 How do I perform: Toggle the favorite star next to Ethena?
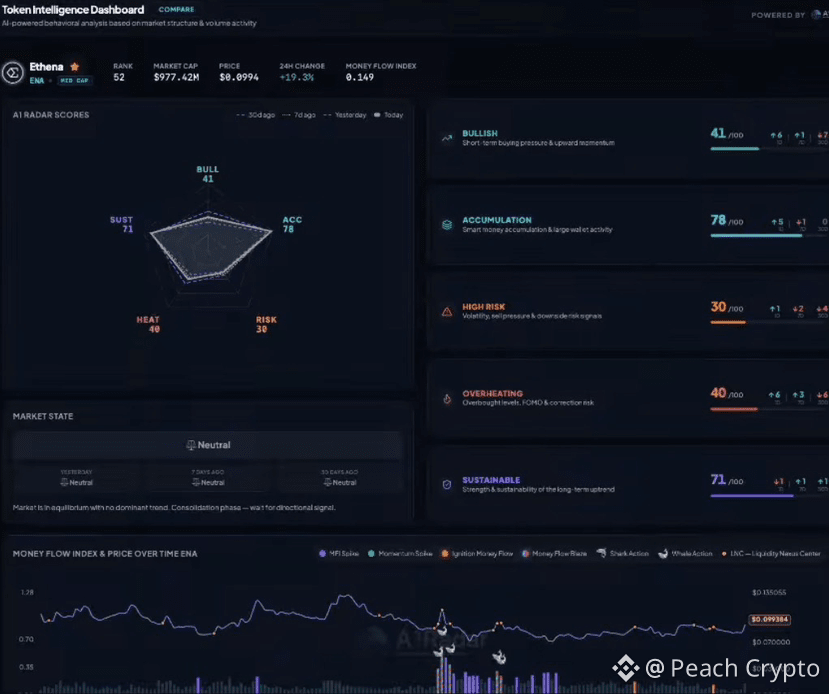75,67
